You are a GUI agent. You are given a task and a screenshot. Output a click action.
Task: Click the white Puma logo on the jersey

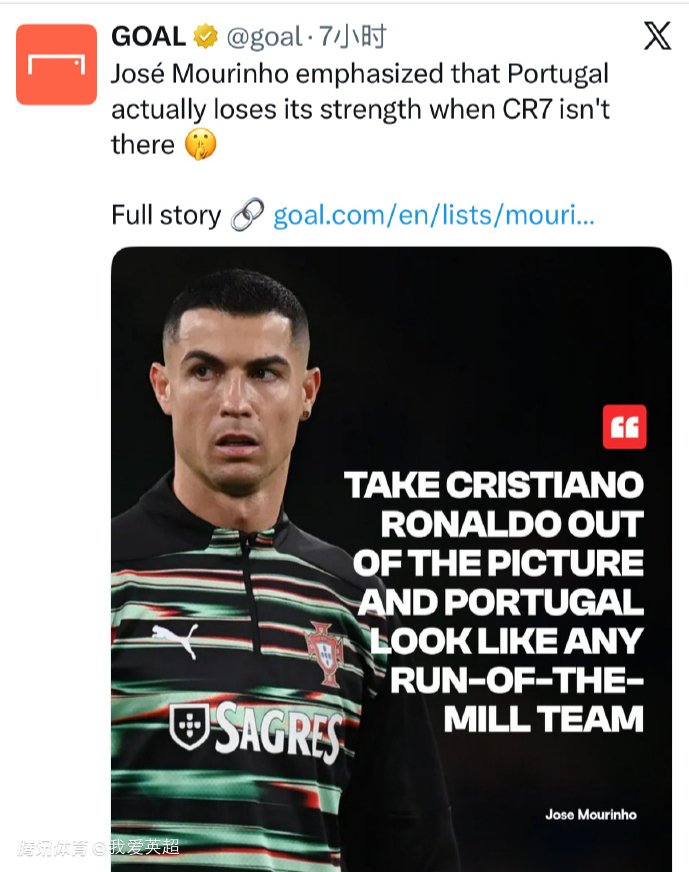click(x=175, y=639)
